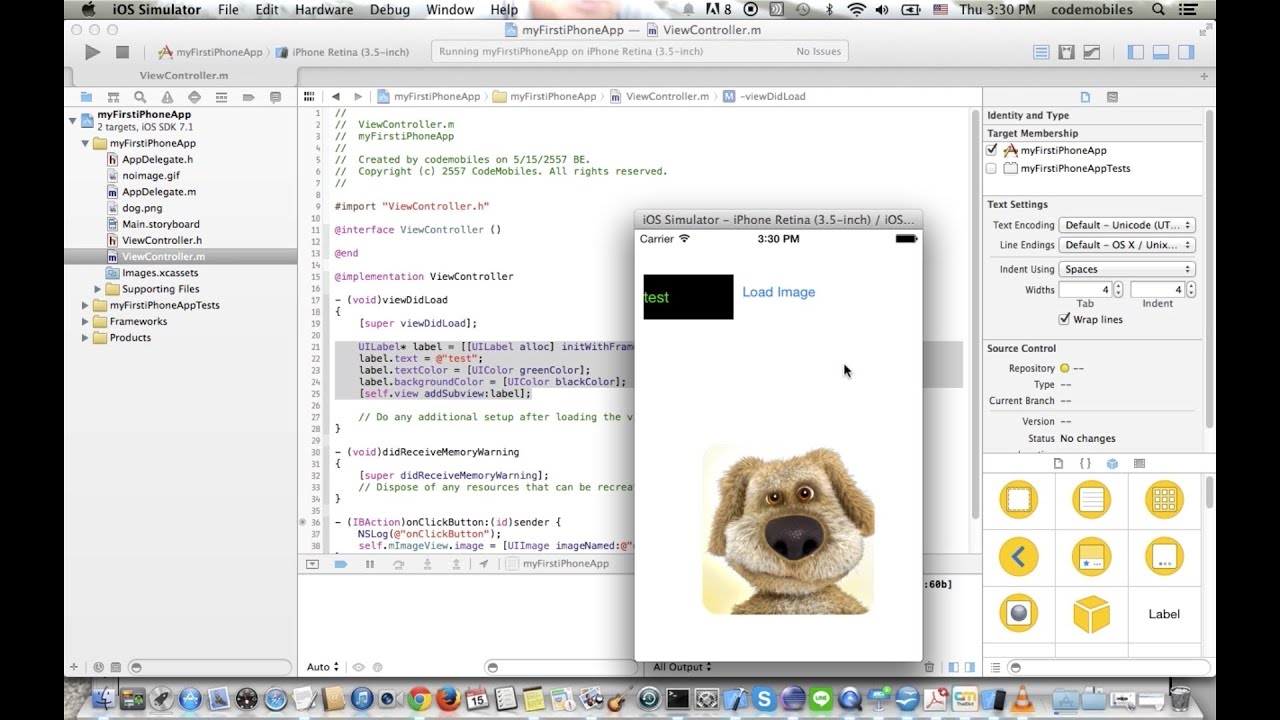This screenshot has width=1280, height=720.
Task: Click the Step into debug button
Action: tap(427, 564)
